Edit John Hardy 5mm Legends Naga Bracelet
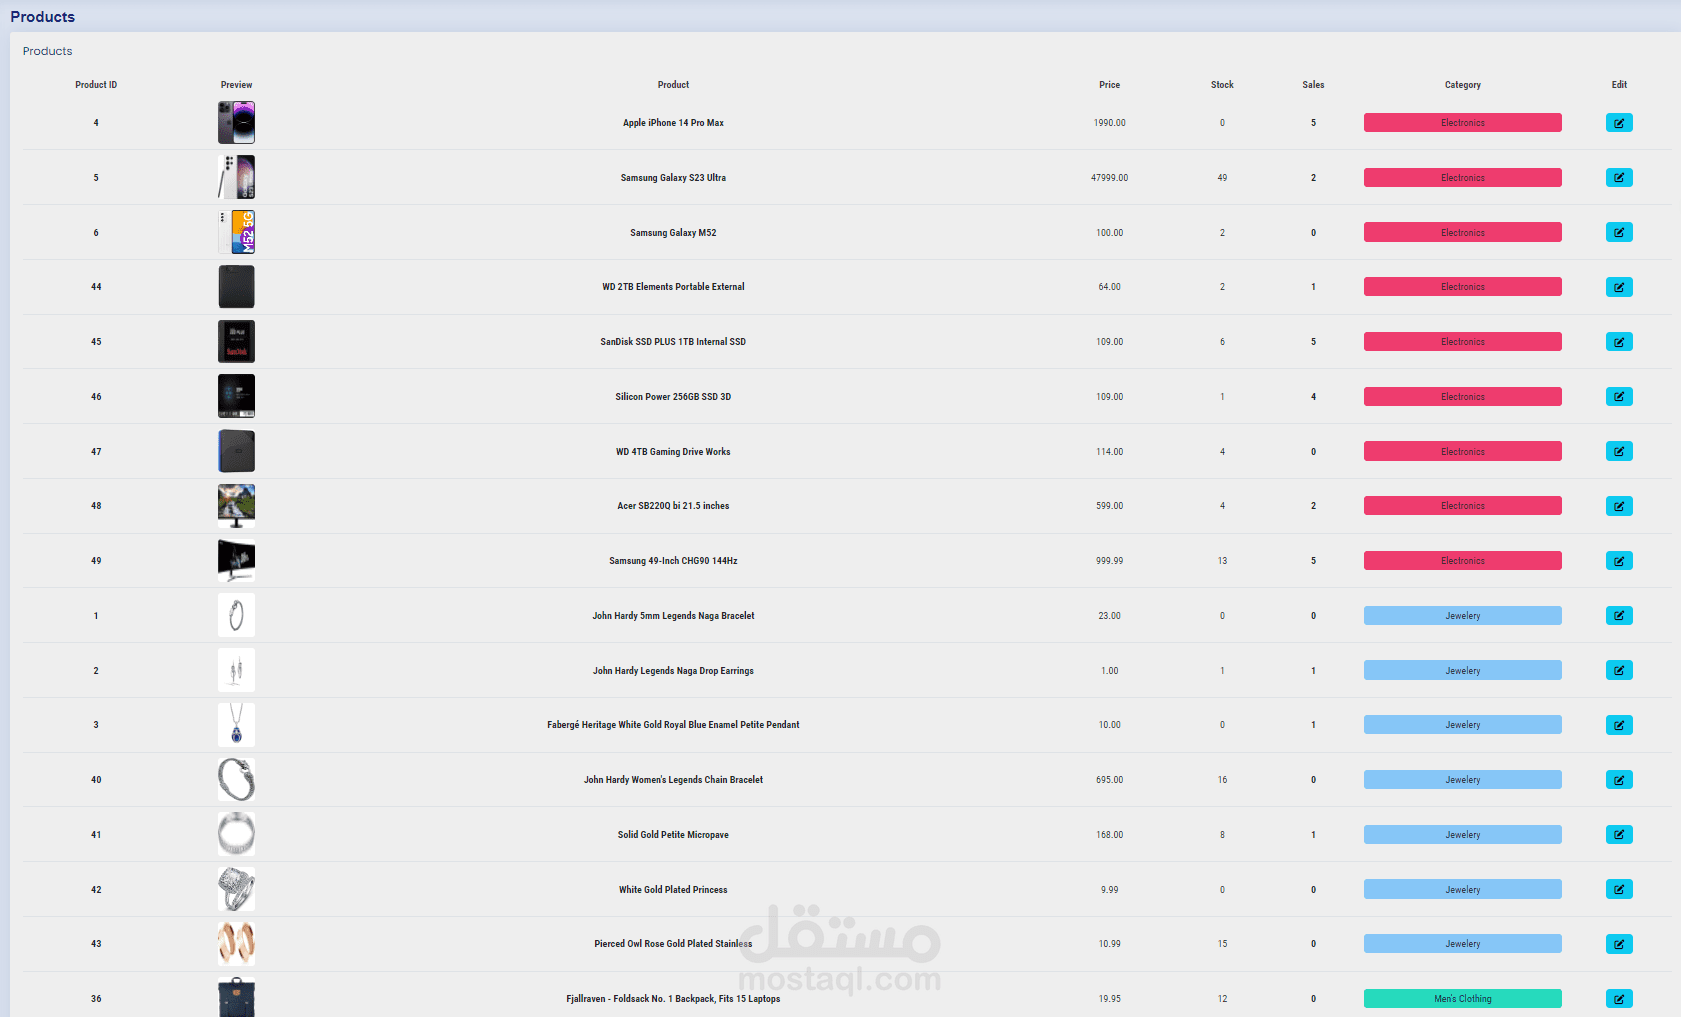Image resolution: width=1681 pixels, height=1017 pixels. pos(1619,616)
